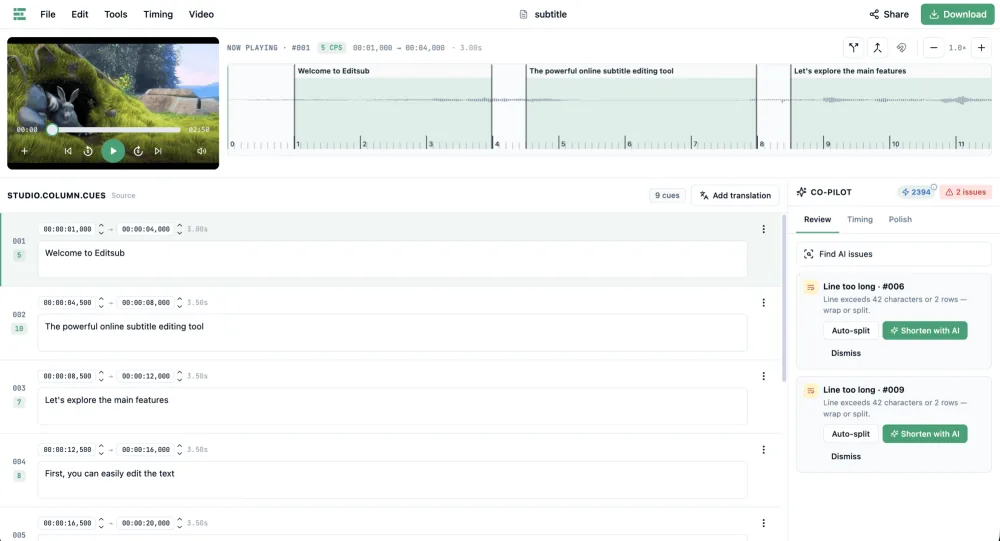Click the text field 'Let's explore the main features'
1000x541 pixels.
coord(392,406)
